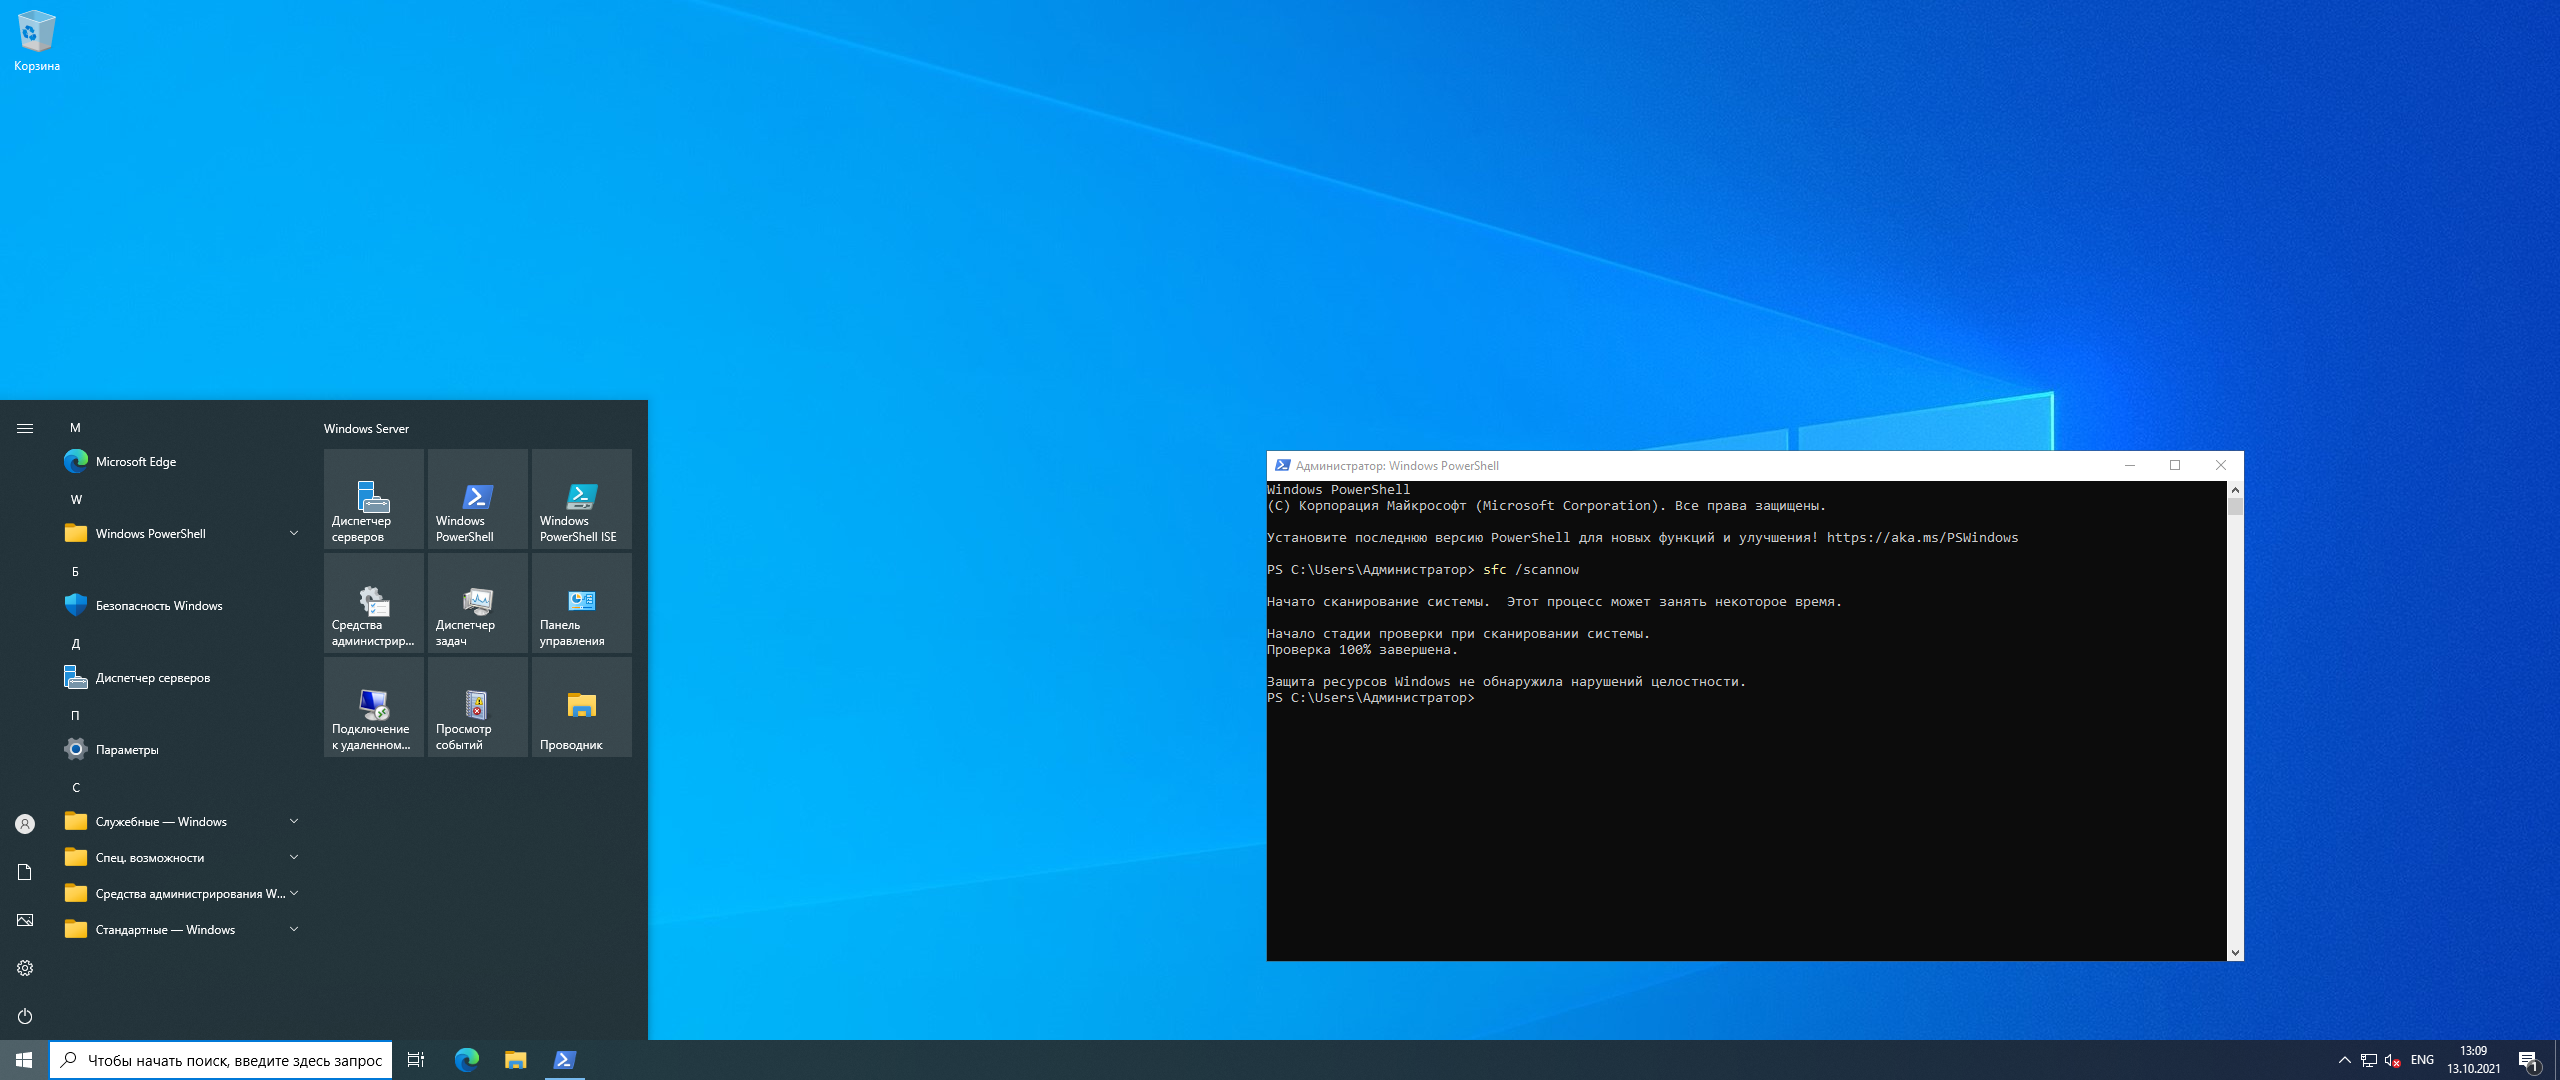2560x1080 pixels.
Task: Click the PowerShell window title bar icon
Action: pos(1282,466)
